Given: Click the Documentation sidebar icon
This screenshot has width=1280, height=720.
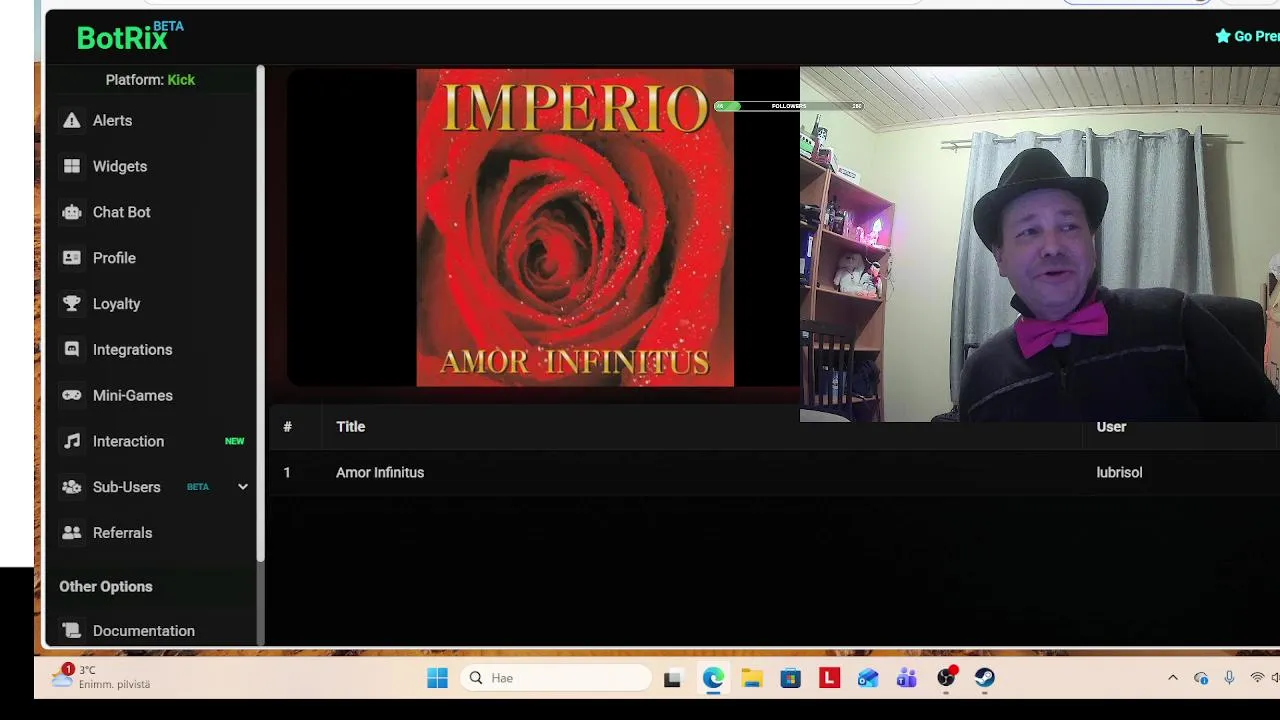Looking at the screenshot, I should pos(71,631).
